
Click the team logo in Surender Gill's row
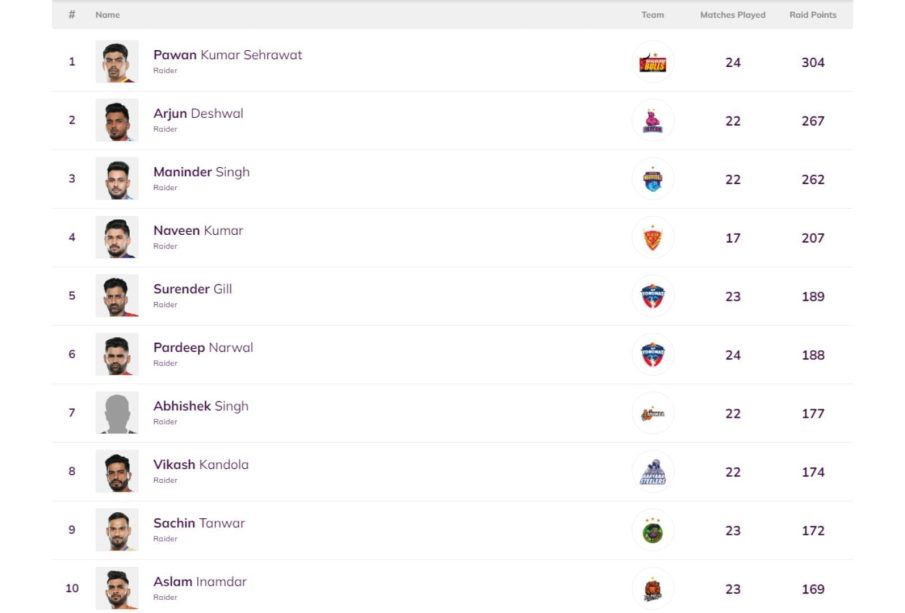[x=653, y=296]
